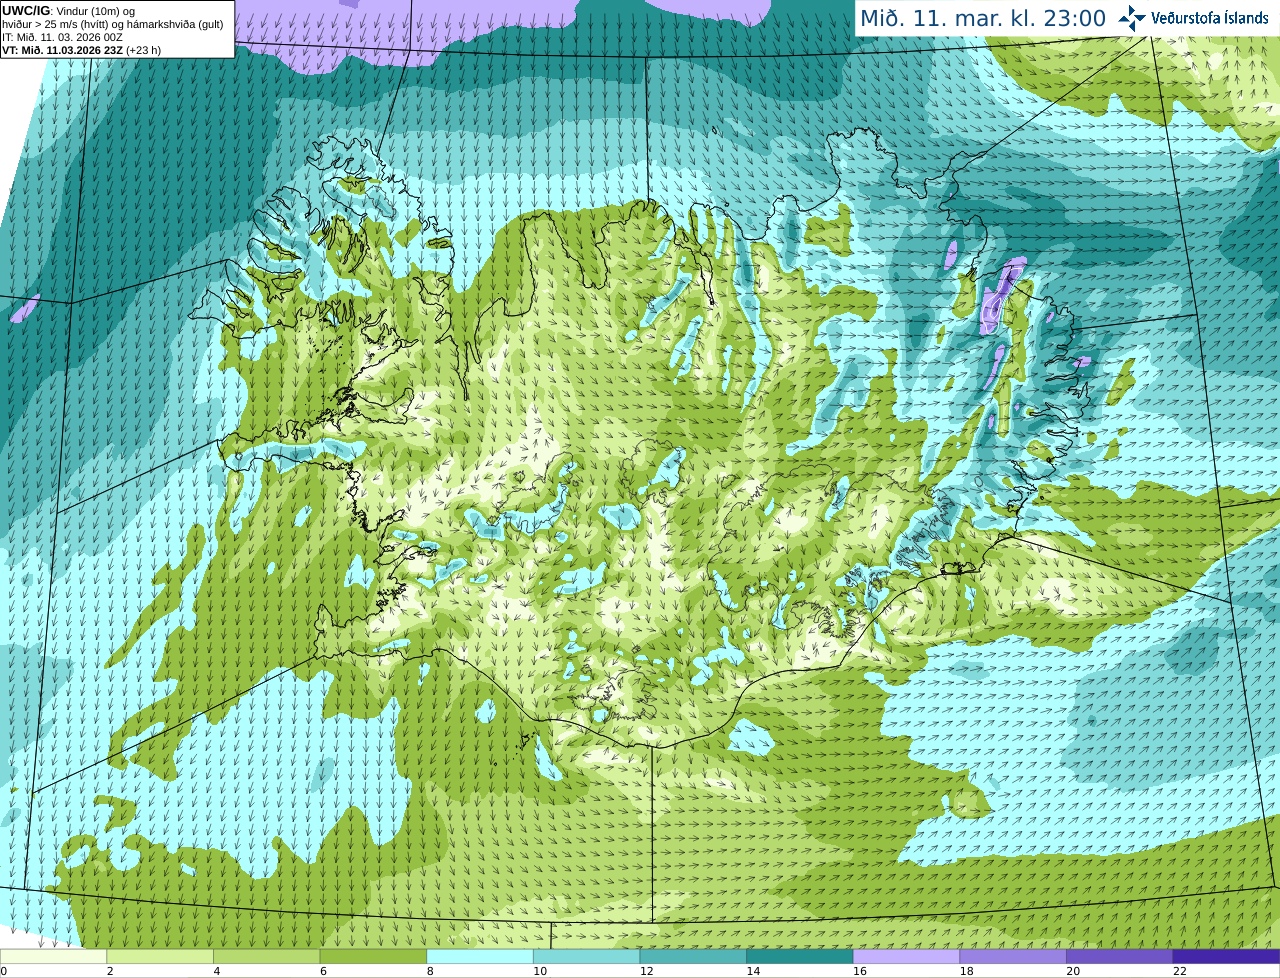The height and width of the screenshot is (978, 1280).
Task: Click the scale label 14
Action: click(x=753, y=971)
